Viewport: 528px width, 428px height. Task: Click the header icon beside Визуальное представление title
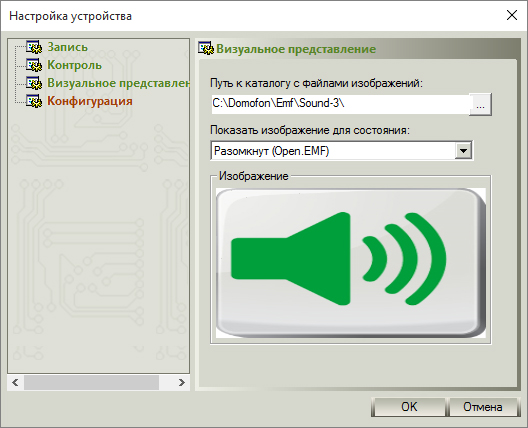point(206,49)
